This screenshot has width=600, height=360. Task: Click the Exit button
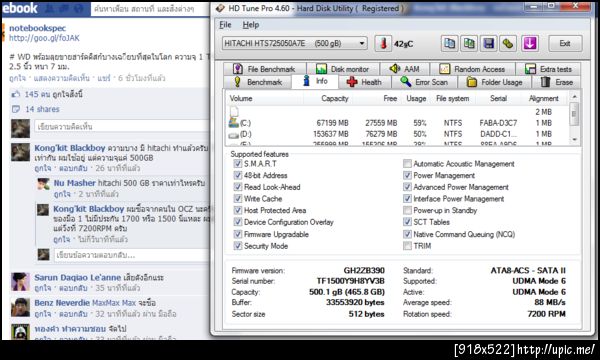(565, 44)
